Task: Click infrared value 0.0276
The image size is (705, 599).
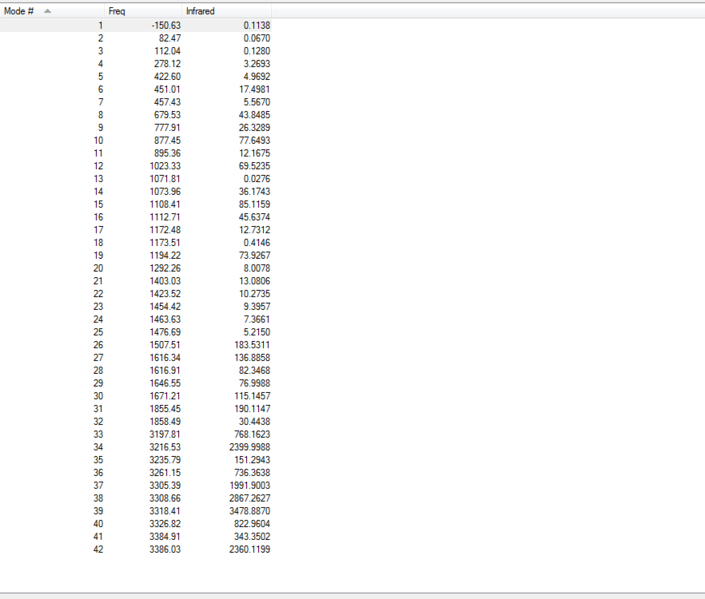Action: click(x=257, y=179)
